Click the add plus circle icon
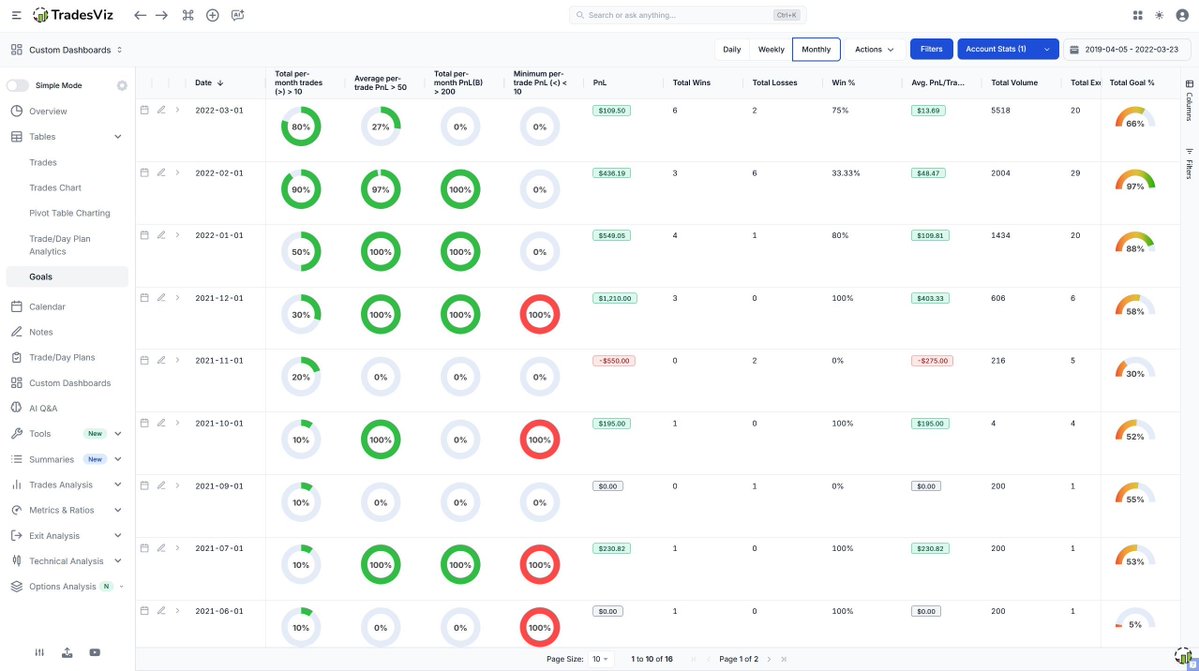The image size is (1199, 671). [x=212, y=15]
